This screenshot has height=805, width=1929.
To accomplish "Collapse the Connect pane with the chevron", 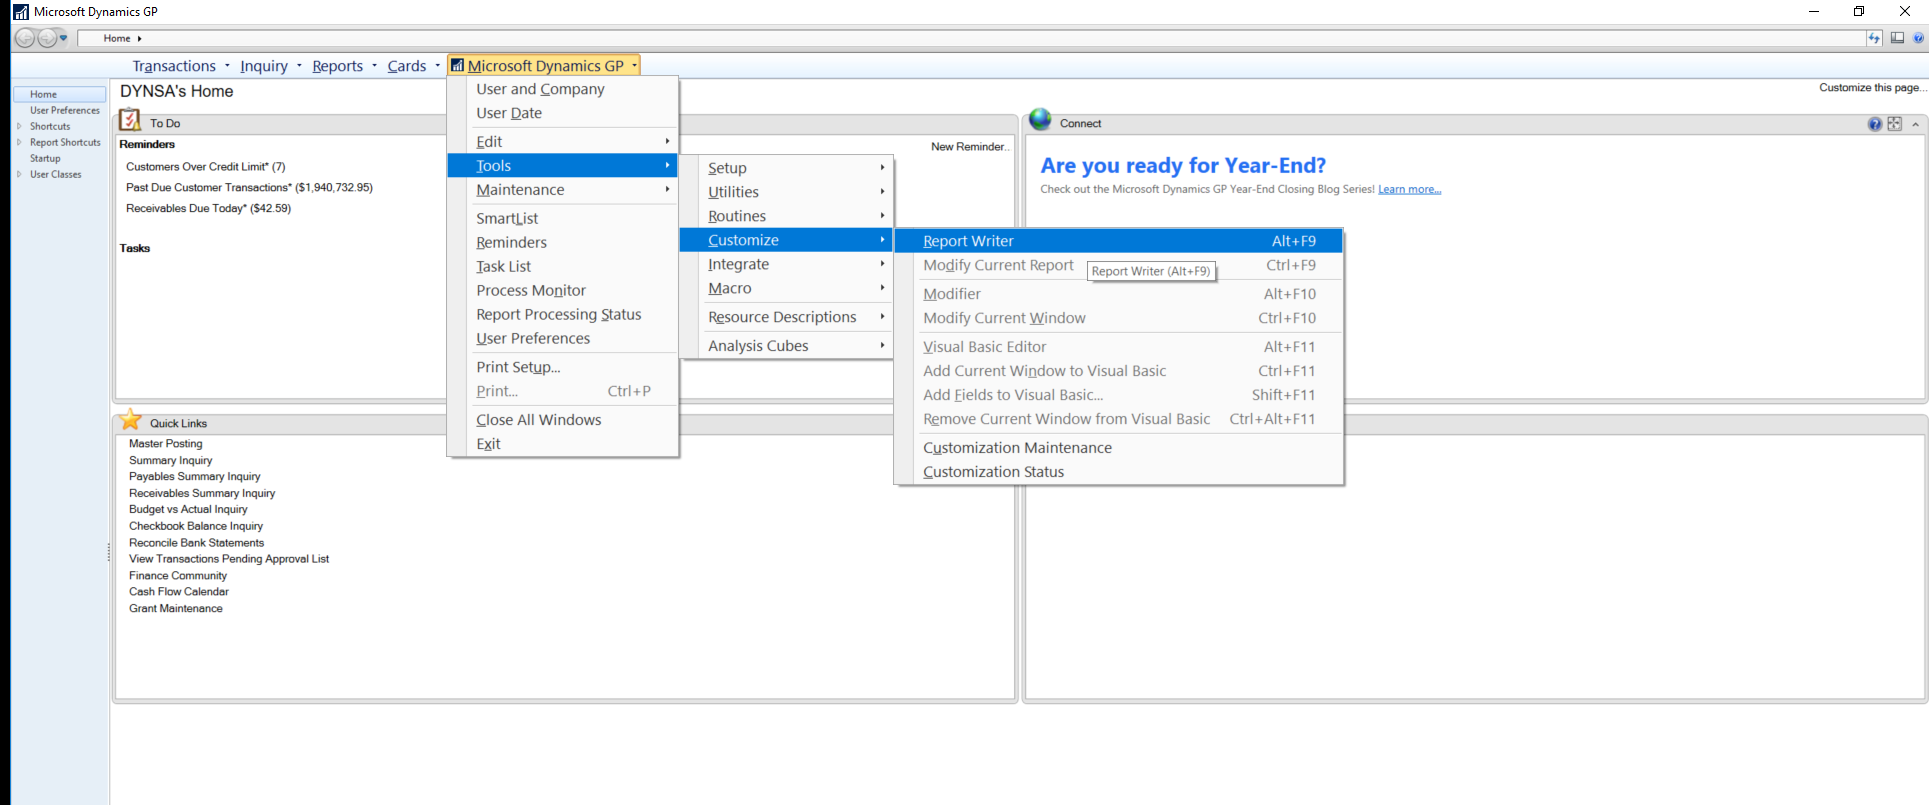I will [x=1915, y=125].
